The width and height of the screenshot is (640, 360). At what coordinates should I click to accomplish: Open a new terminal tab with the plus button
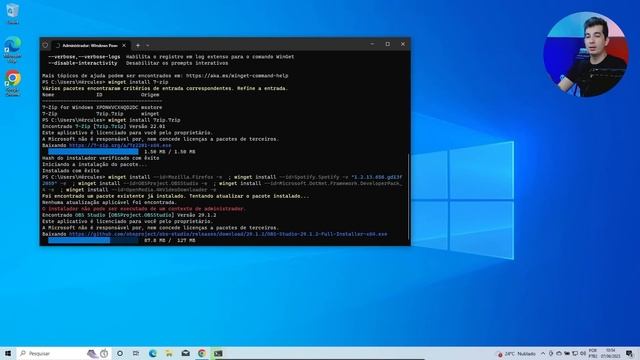(x=138, y=45)
